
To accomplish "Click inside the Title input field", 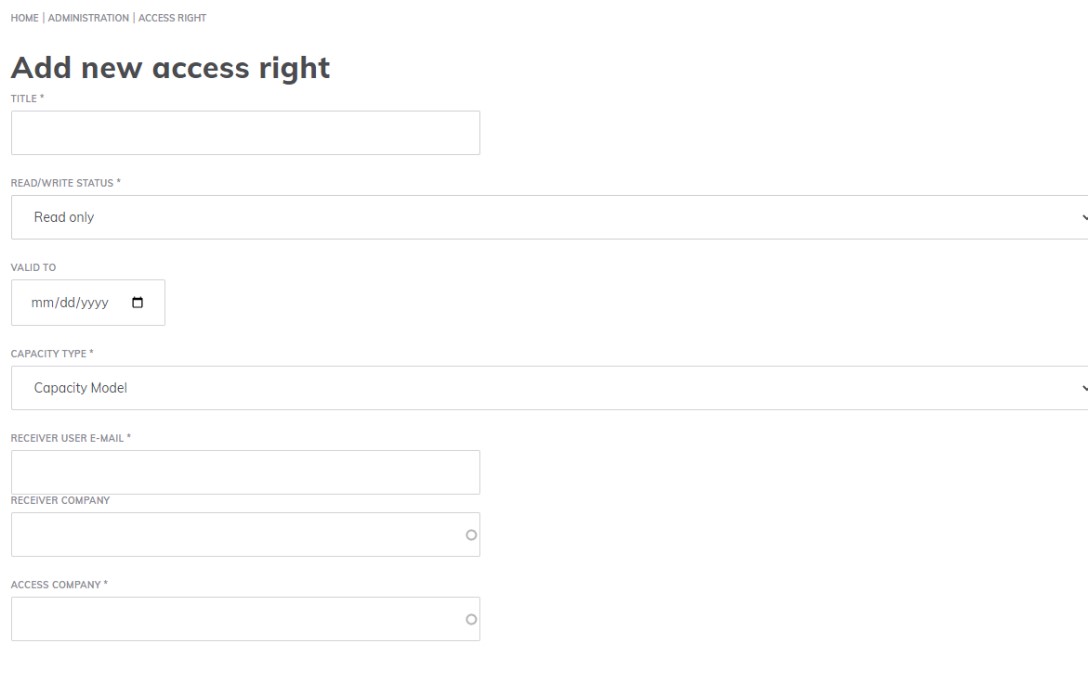I will (245, 131).
